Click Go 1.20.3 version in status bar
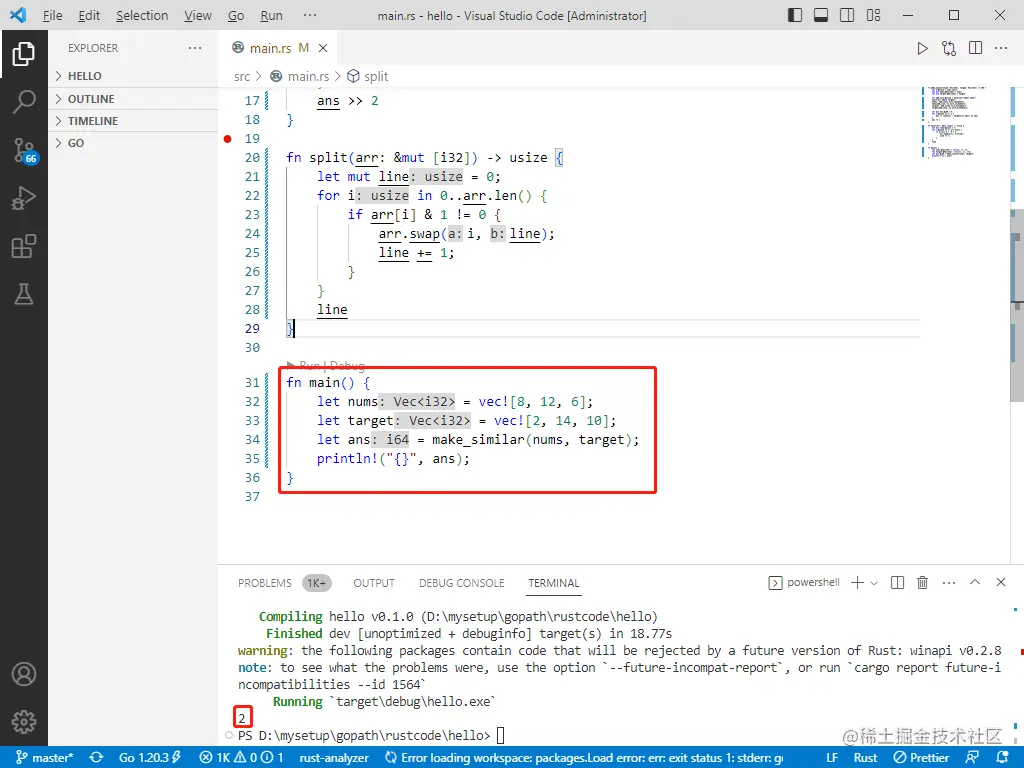 click(x=150, y=758)
